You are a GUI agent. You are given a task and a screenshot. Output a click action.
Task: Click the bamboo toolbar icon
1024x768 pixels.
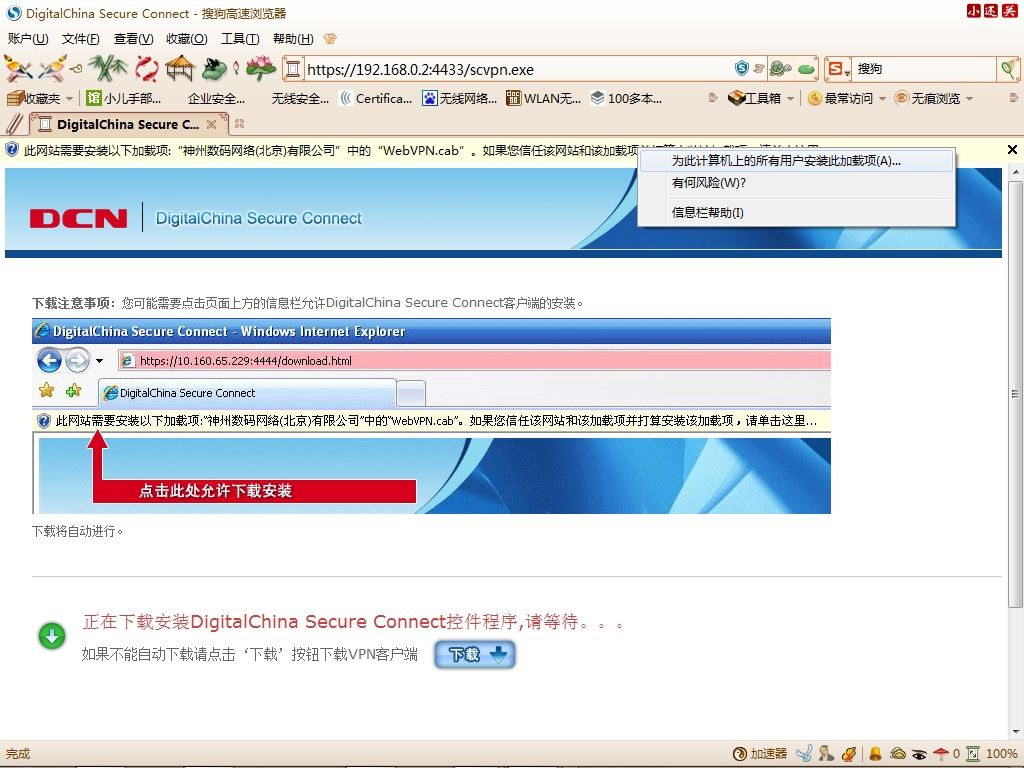[108, 68]
